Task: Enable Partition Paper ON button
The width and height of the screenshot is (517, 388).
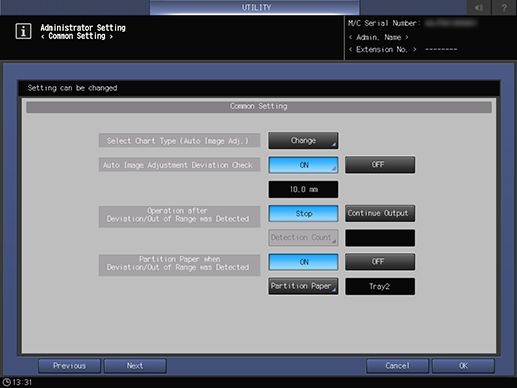Action: 303,262
